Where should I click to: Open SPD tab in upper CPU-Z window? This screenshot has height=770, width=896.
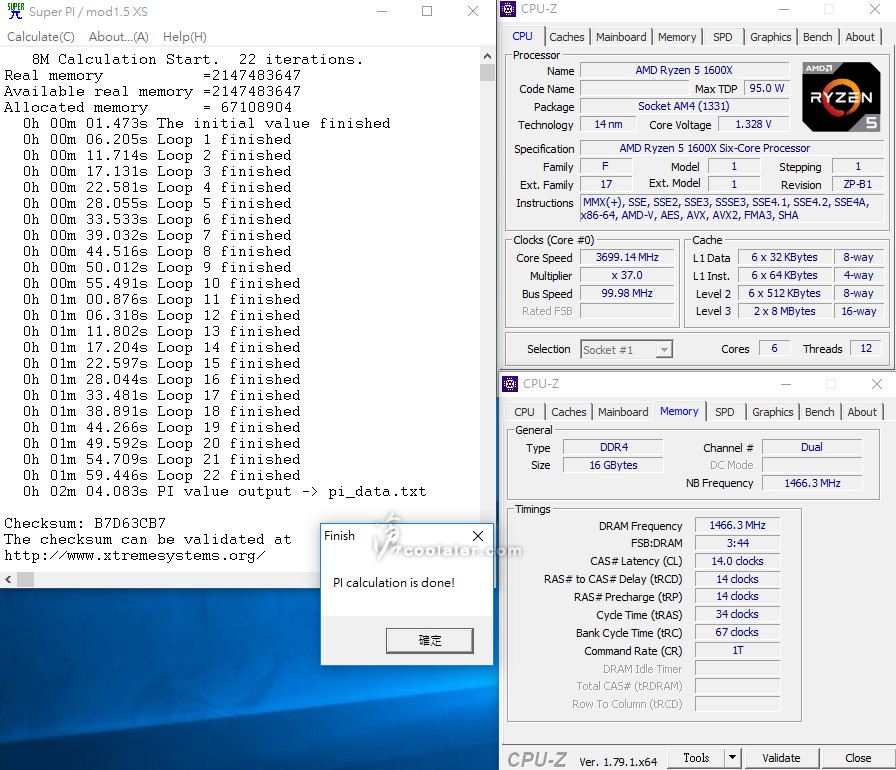723,37
